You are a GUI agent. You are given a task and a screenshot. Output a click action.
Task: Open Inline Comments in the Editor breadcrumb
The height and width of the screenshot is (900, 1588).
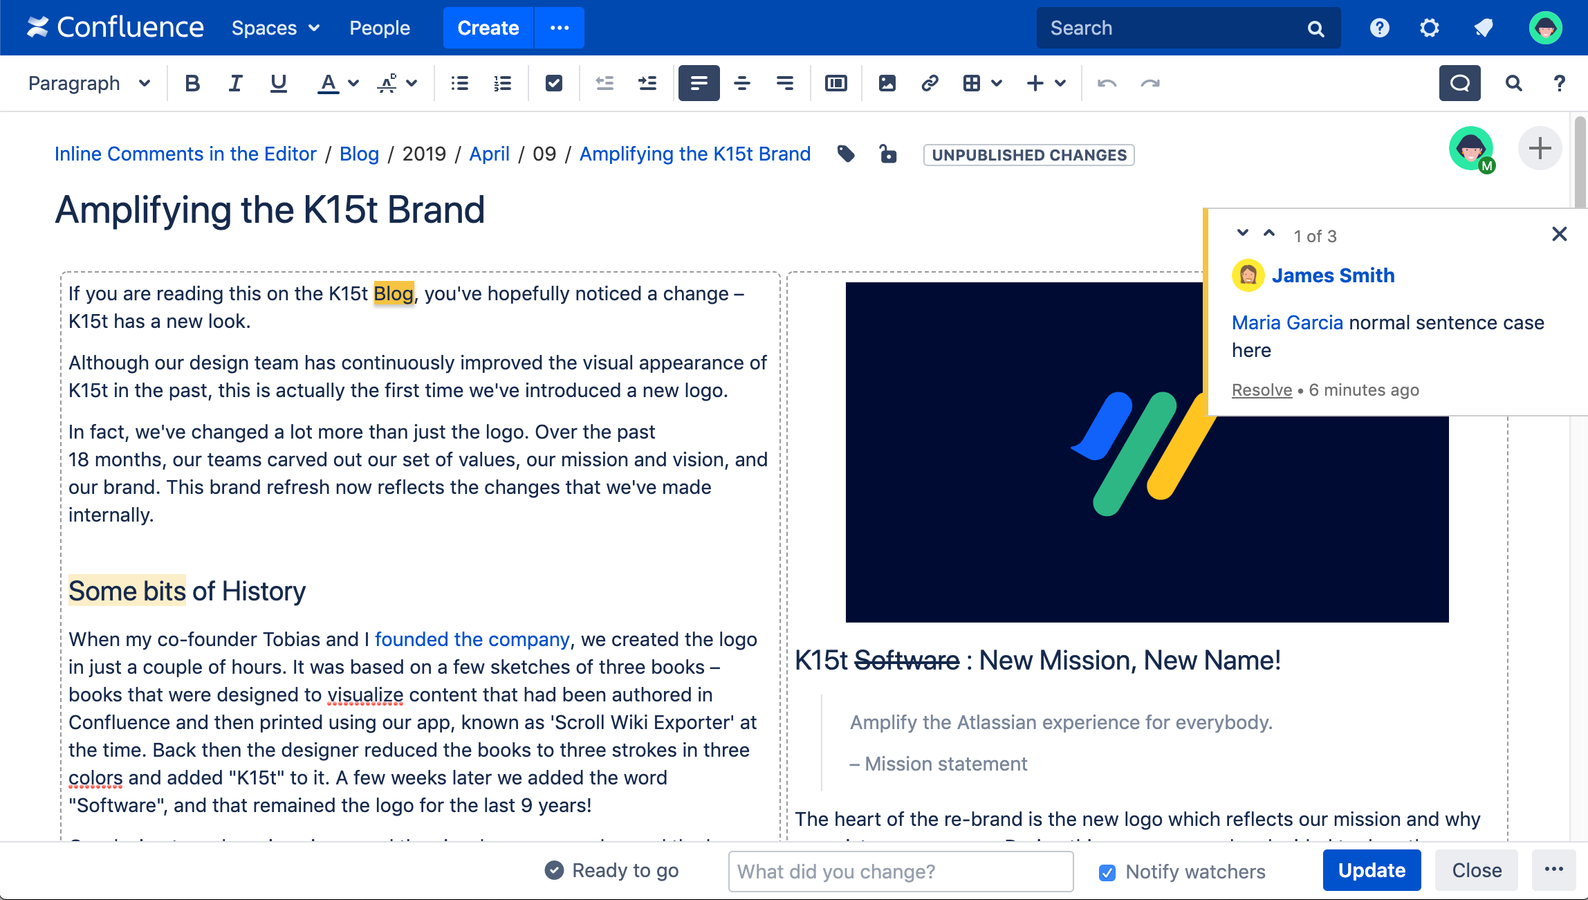pyautogui.click(x=185, y=154)
